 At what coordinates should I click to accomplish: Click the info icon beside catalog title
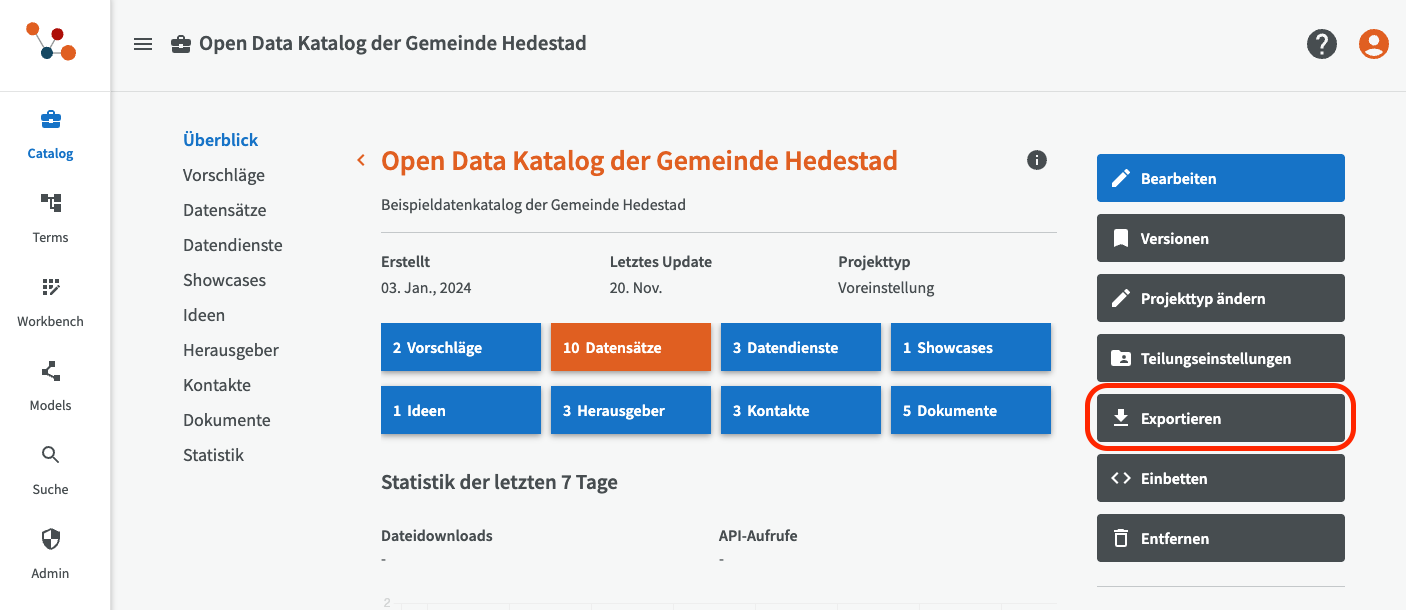(x=1037, y=160)
